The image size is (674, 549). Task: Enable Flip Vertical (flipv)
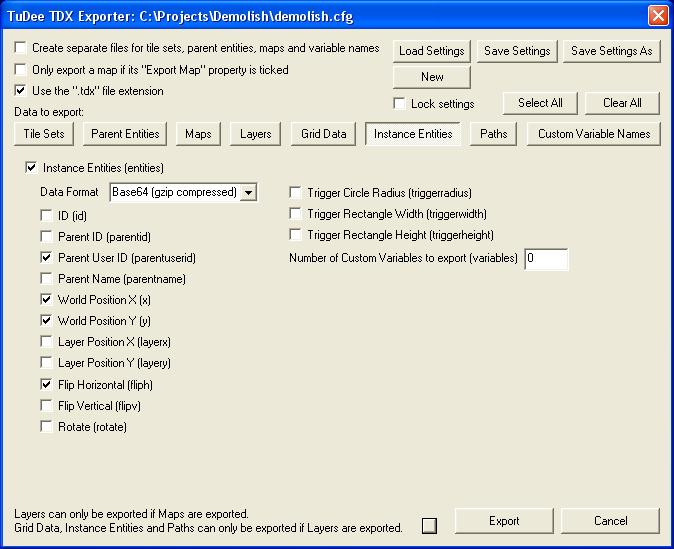(46, 405)
